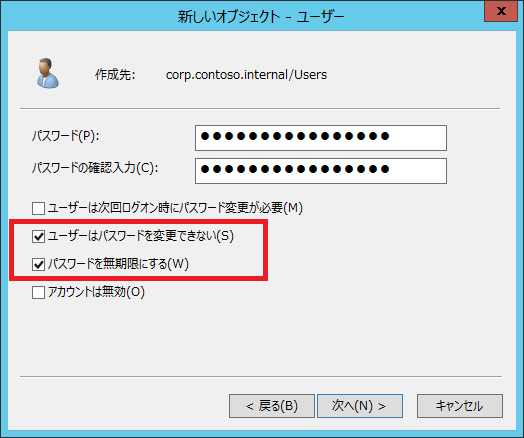The width and height of the screenshot is (524, 438).
Task: Focus the password (P) input field
Action: tap(321, 138)
